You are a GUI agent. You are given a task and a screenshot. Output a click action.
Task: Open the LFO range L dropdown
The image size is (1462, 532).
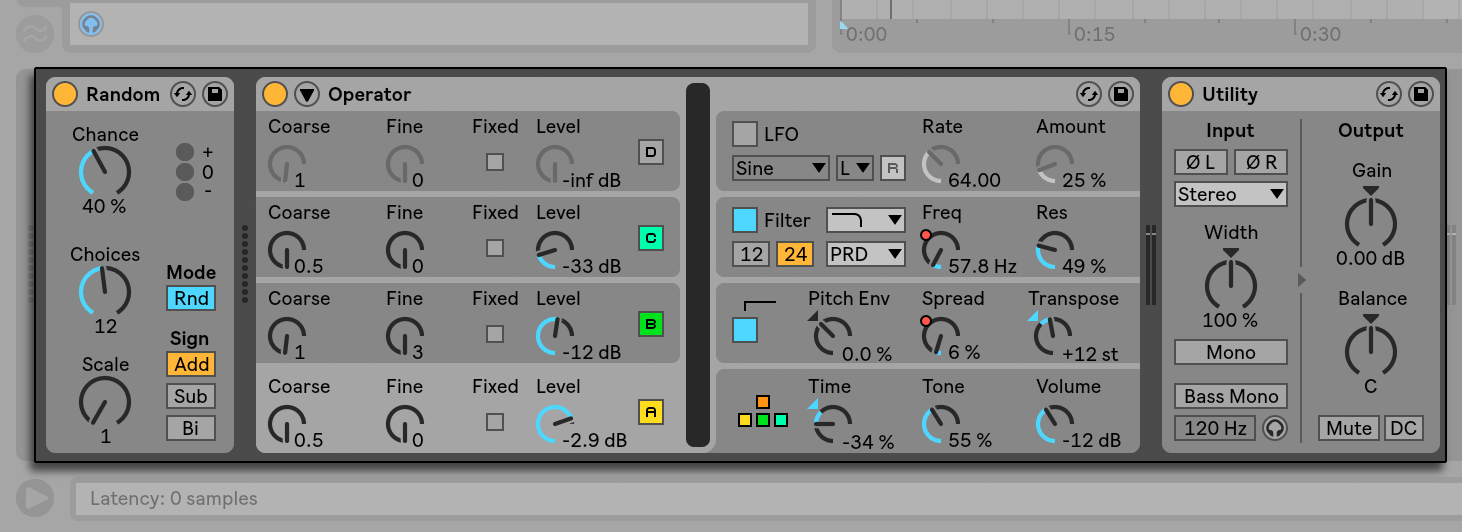click(x=855, y=168)
